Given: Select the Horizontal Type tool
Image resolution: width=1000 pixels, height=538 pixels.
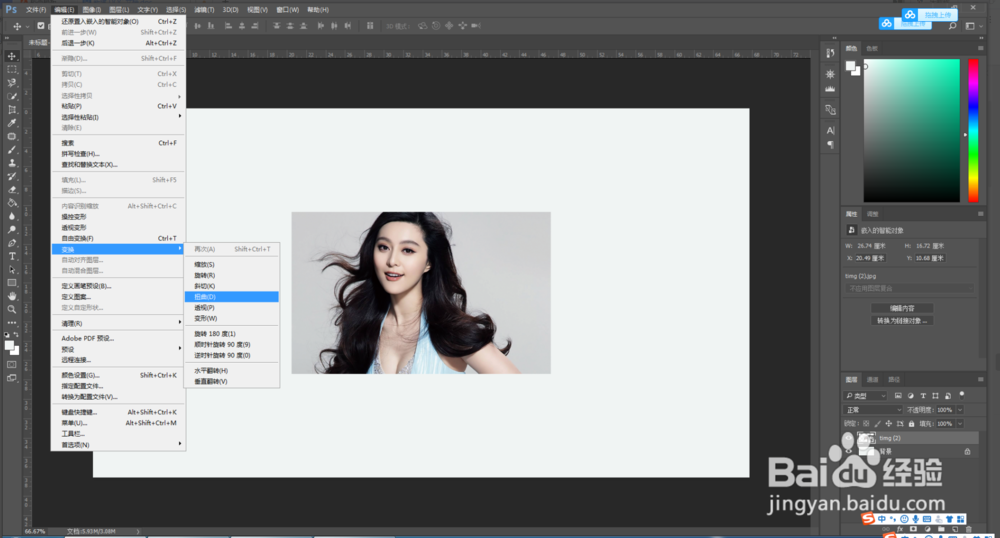Looking at the screenshot, I should 11,256.
